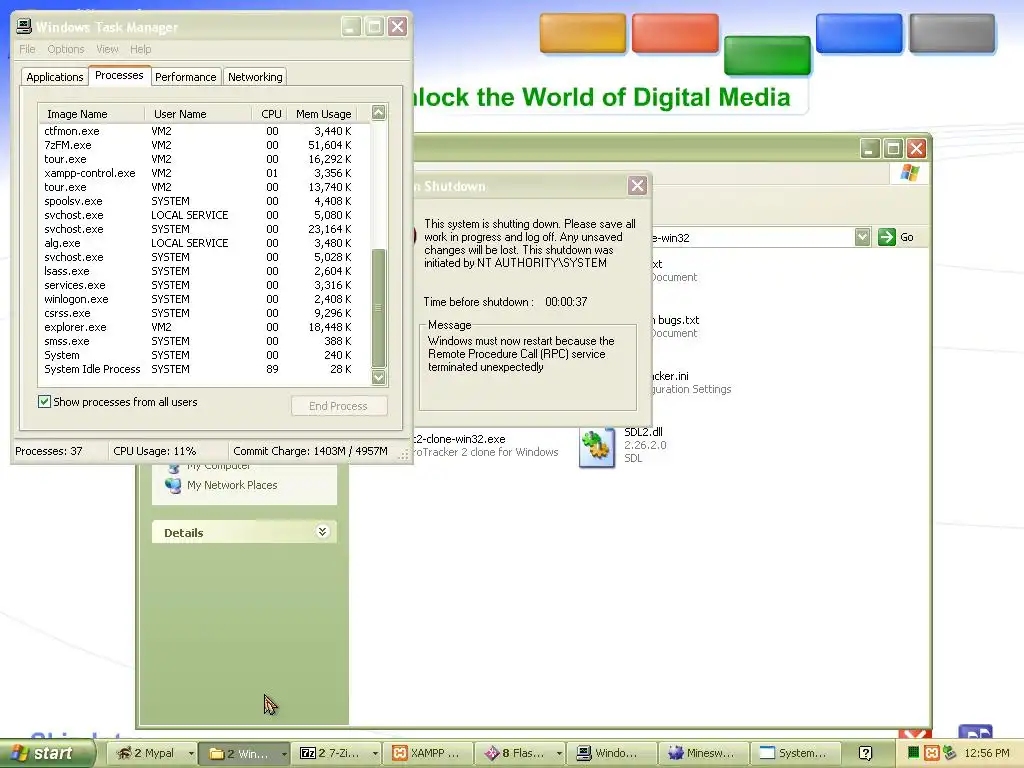Select explorer.exe process row
The image size is (1024, 768).
coord(198,327)
